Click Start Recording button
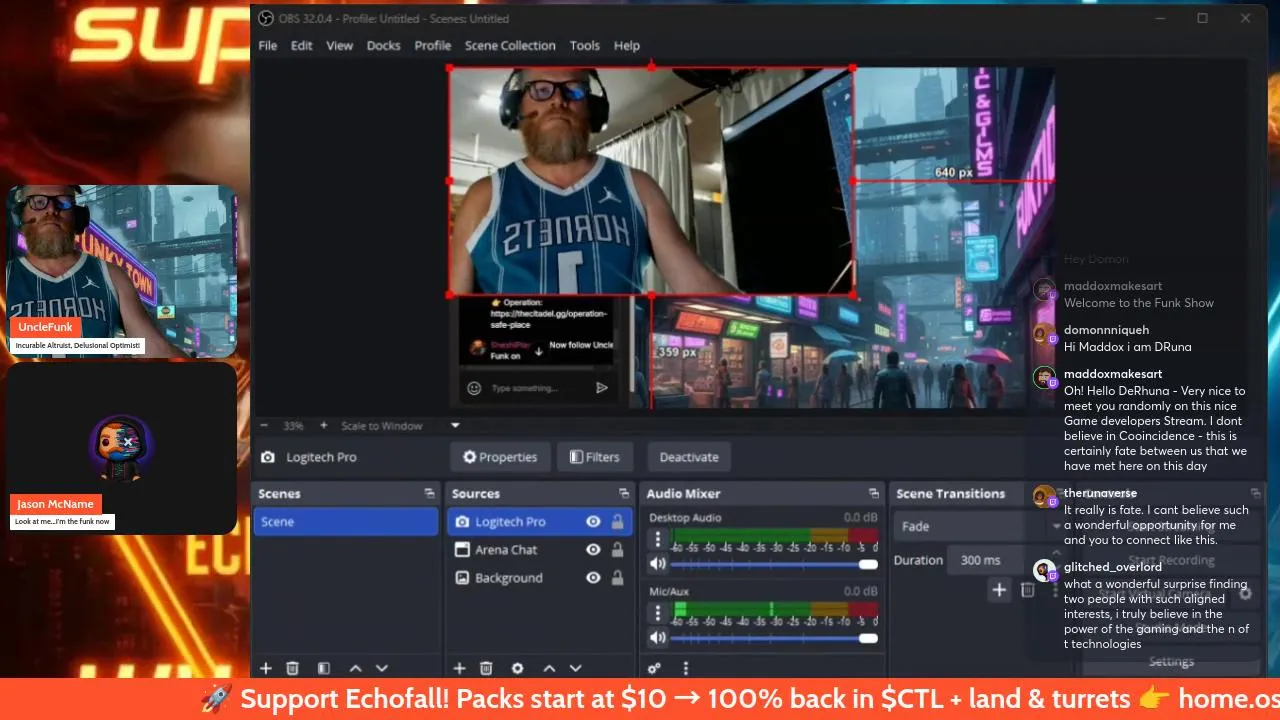The image size is (1280, 720). (x=1171, y=560)
